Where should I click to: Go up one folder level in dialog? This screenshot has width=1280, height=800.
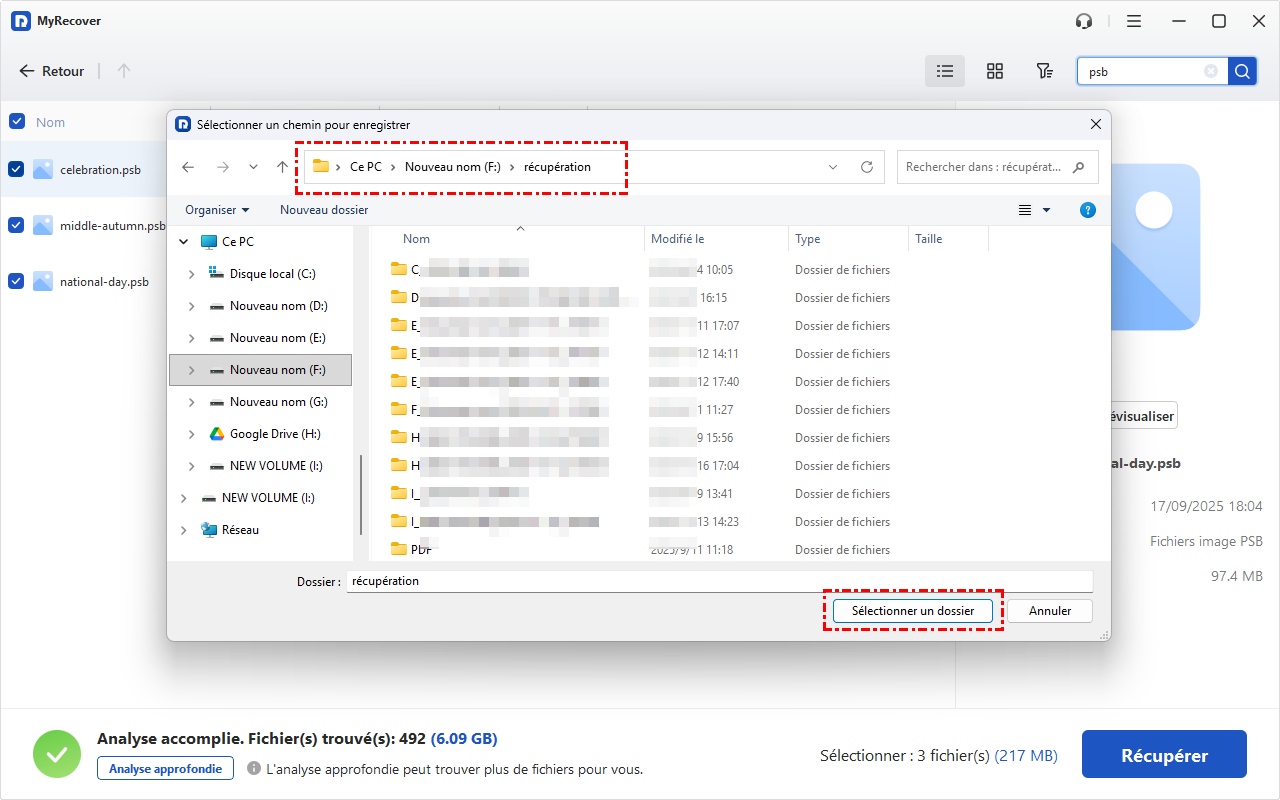[283, 167]
